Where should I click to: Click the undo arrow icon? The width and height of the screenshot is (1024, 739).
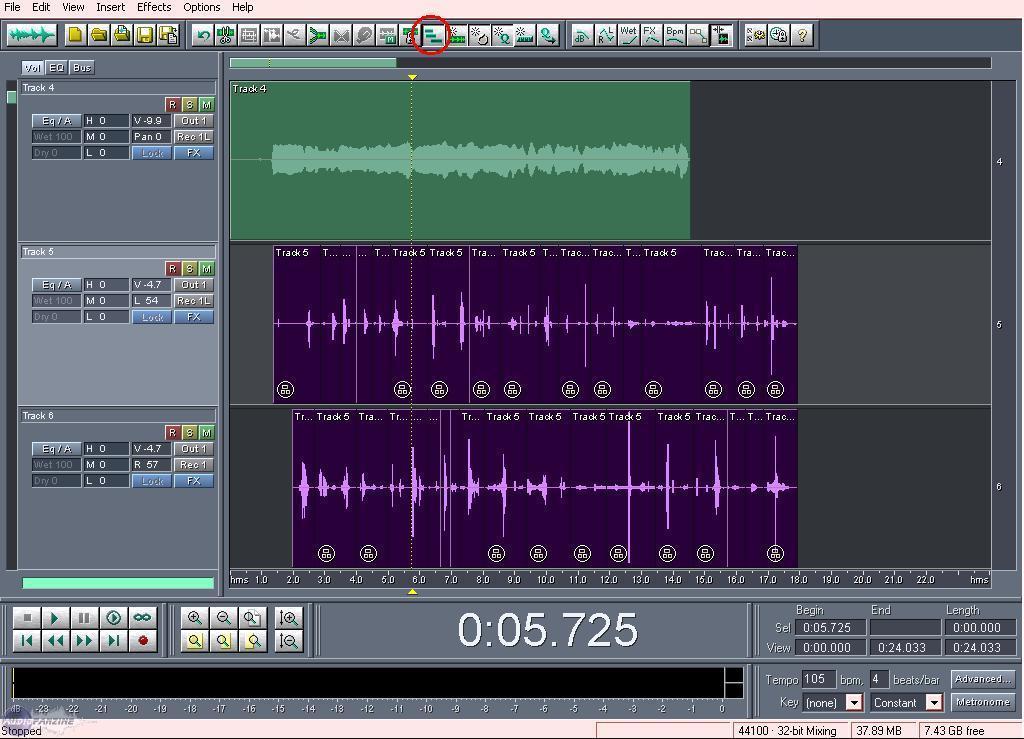[202, 35]
